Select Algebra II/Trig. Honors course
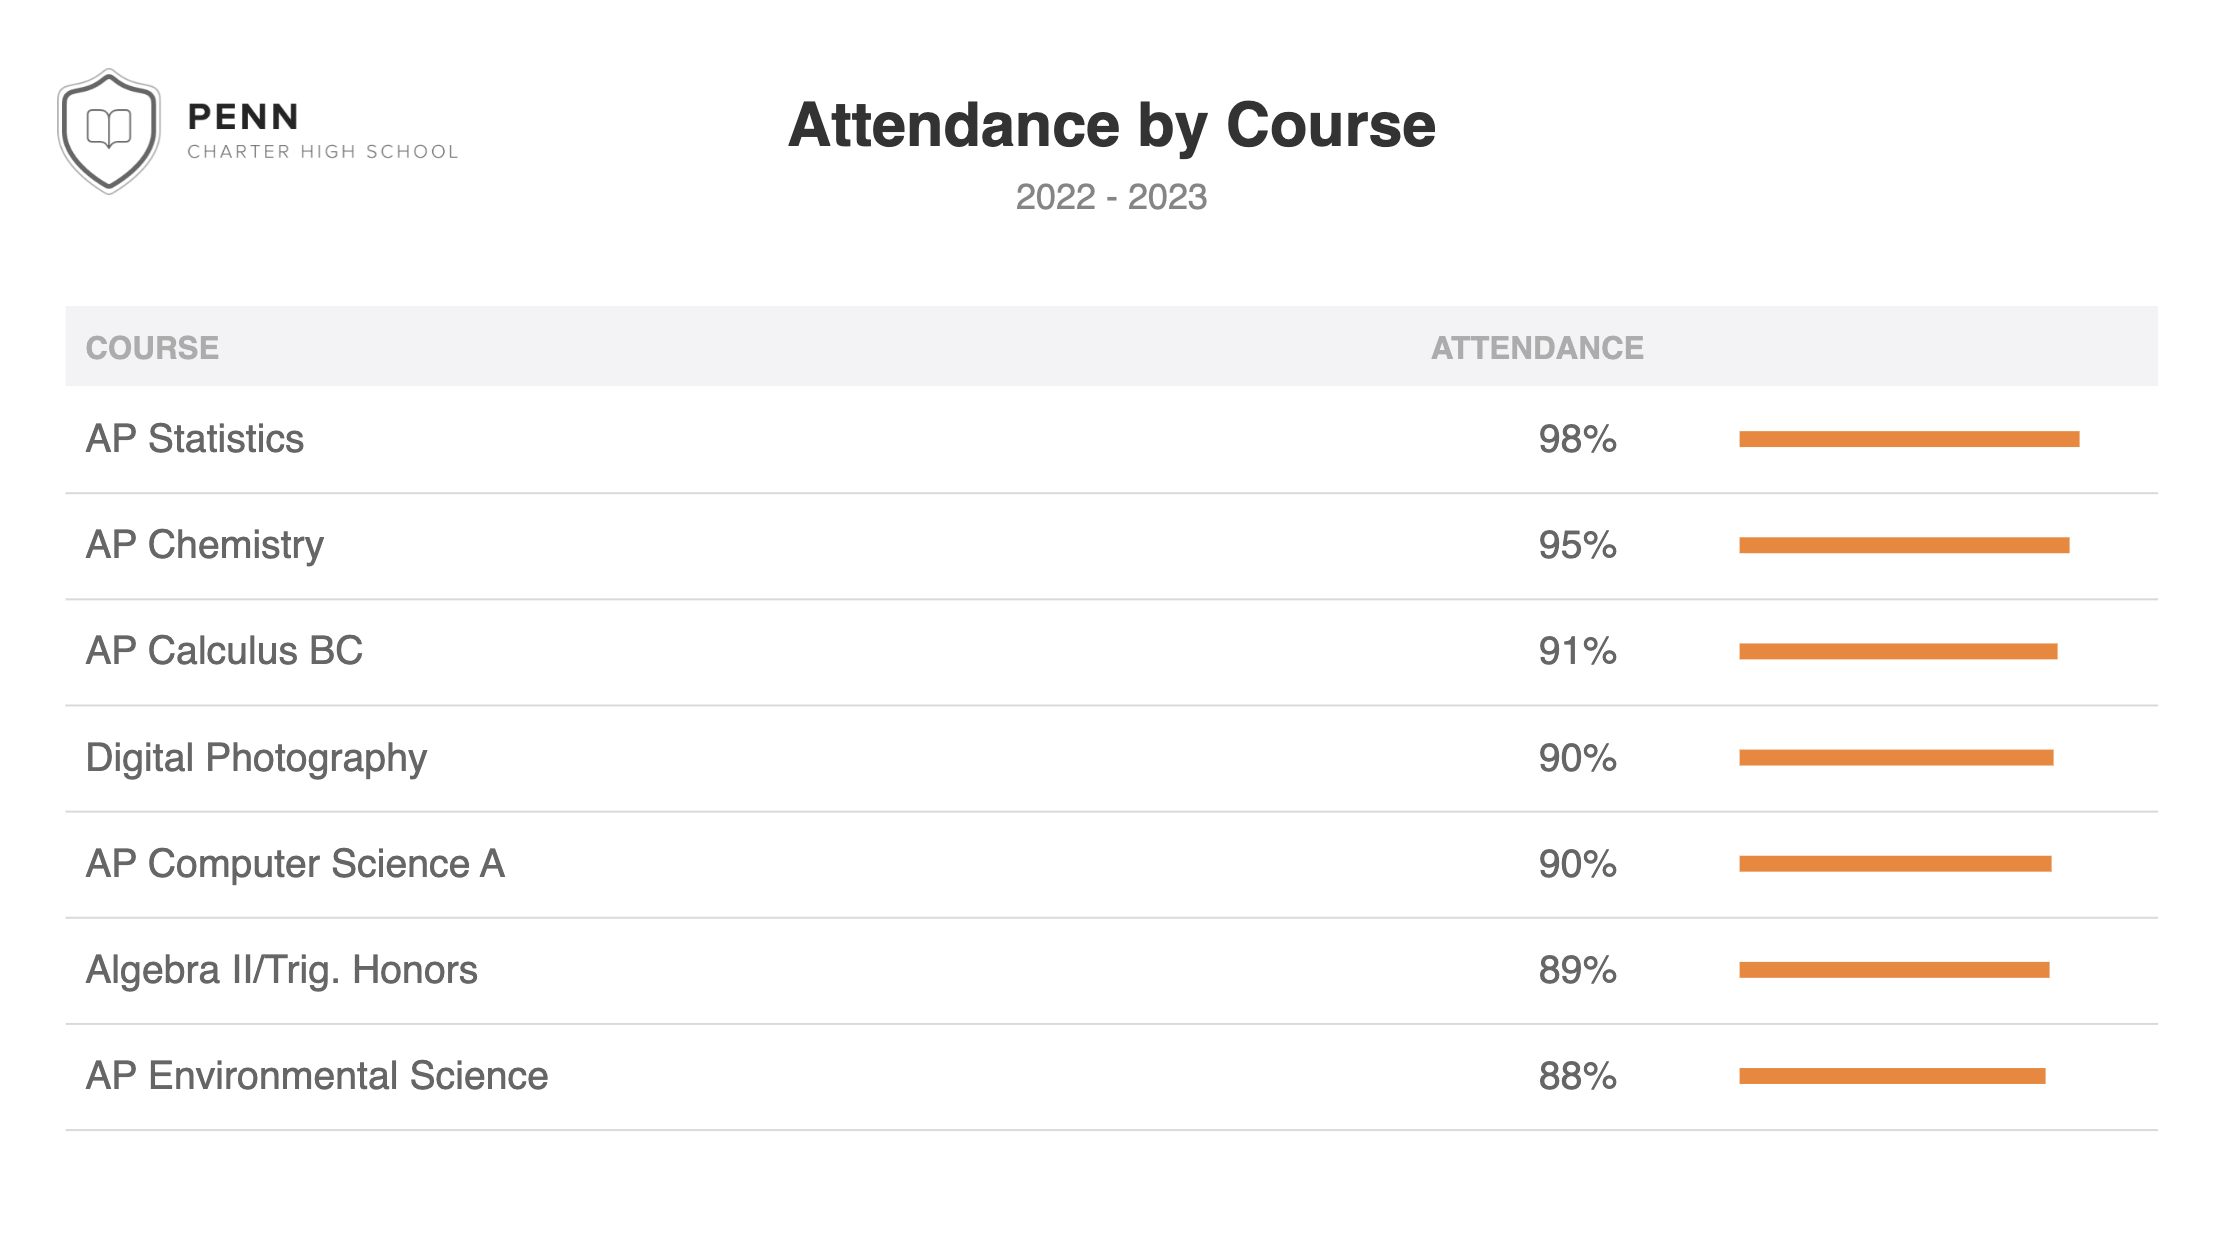The height and width of the screenshot is (1248, 2226). point(281,970)
